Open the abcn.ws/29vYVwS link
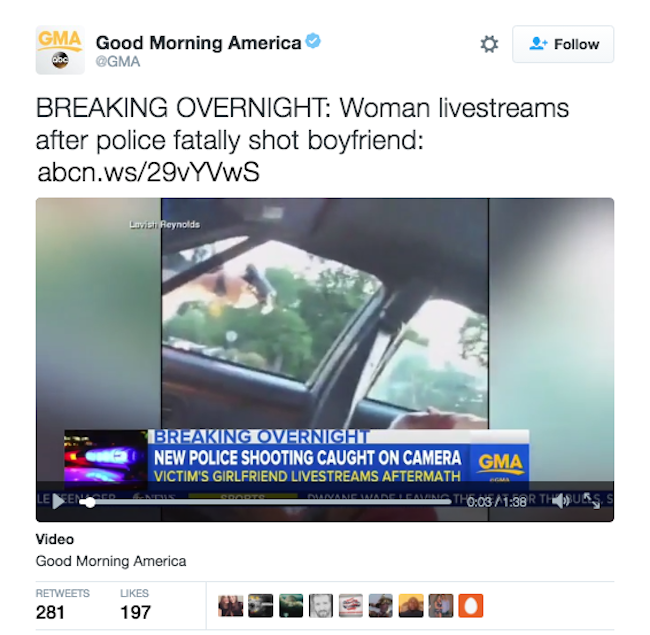The width and height of the screenshot is (650, 635). [148, 172]
